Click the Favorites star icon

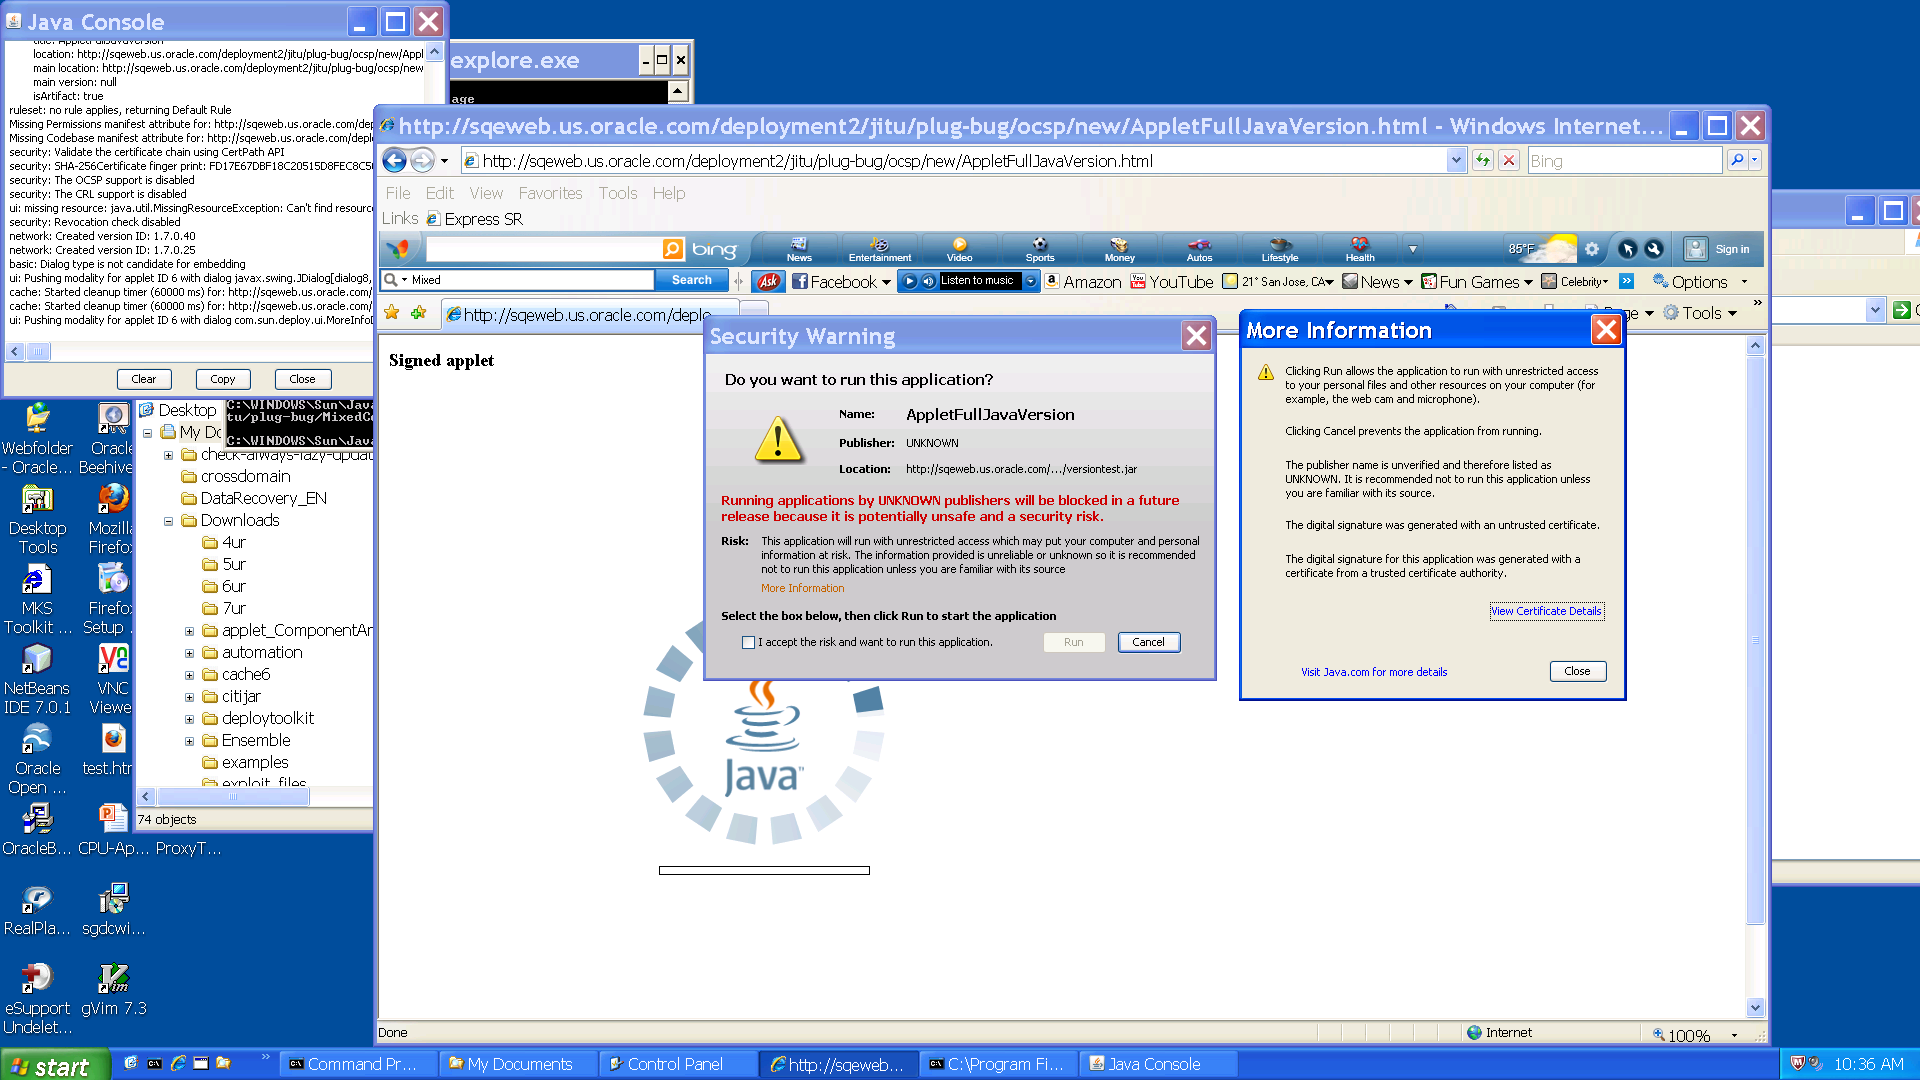pos(392,314)
